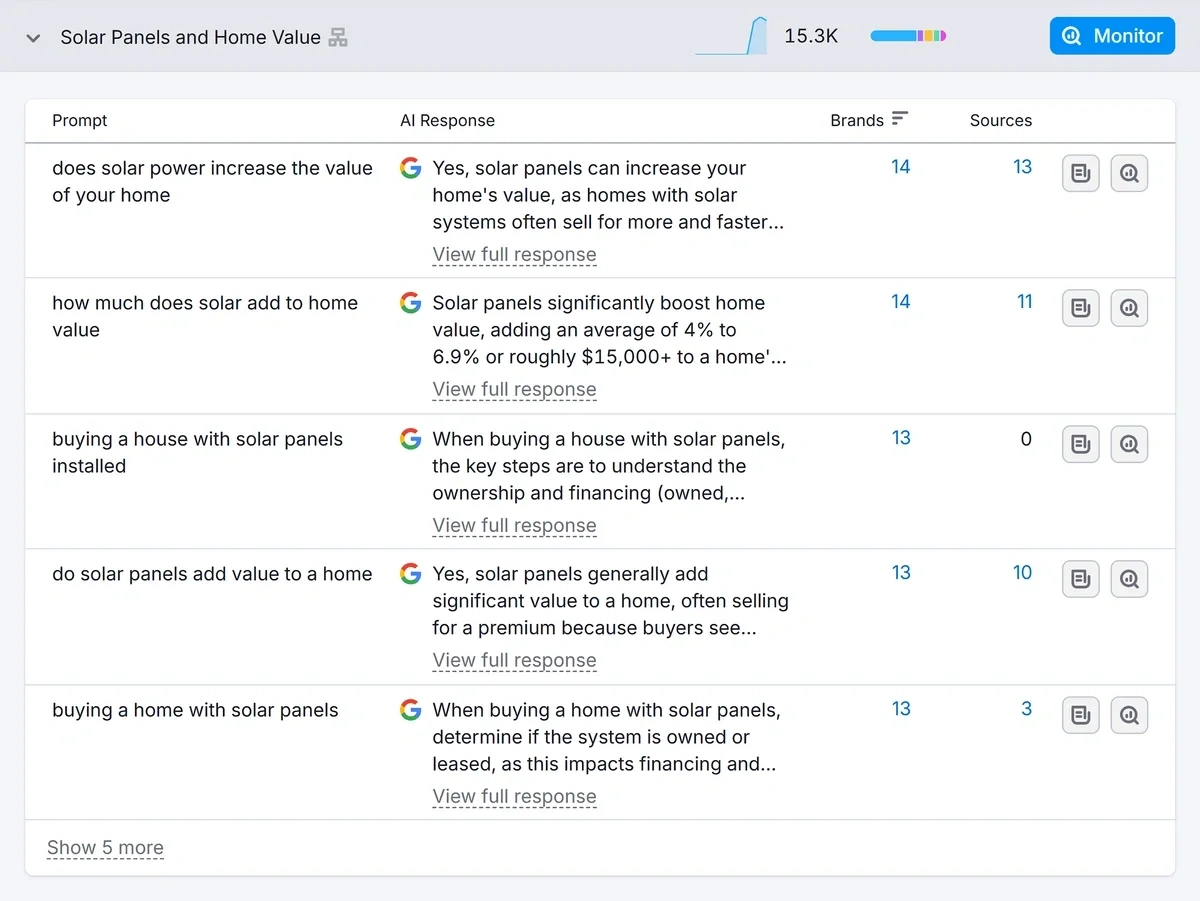Click the magnifier icon for 'do solar panels add value' row
Image resolution: width=1200 pixels, height=901 pixels.
[1129, 579]
